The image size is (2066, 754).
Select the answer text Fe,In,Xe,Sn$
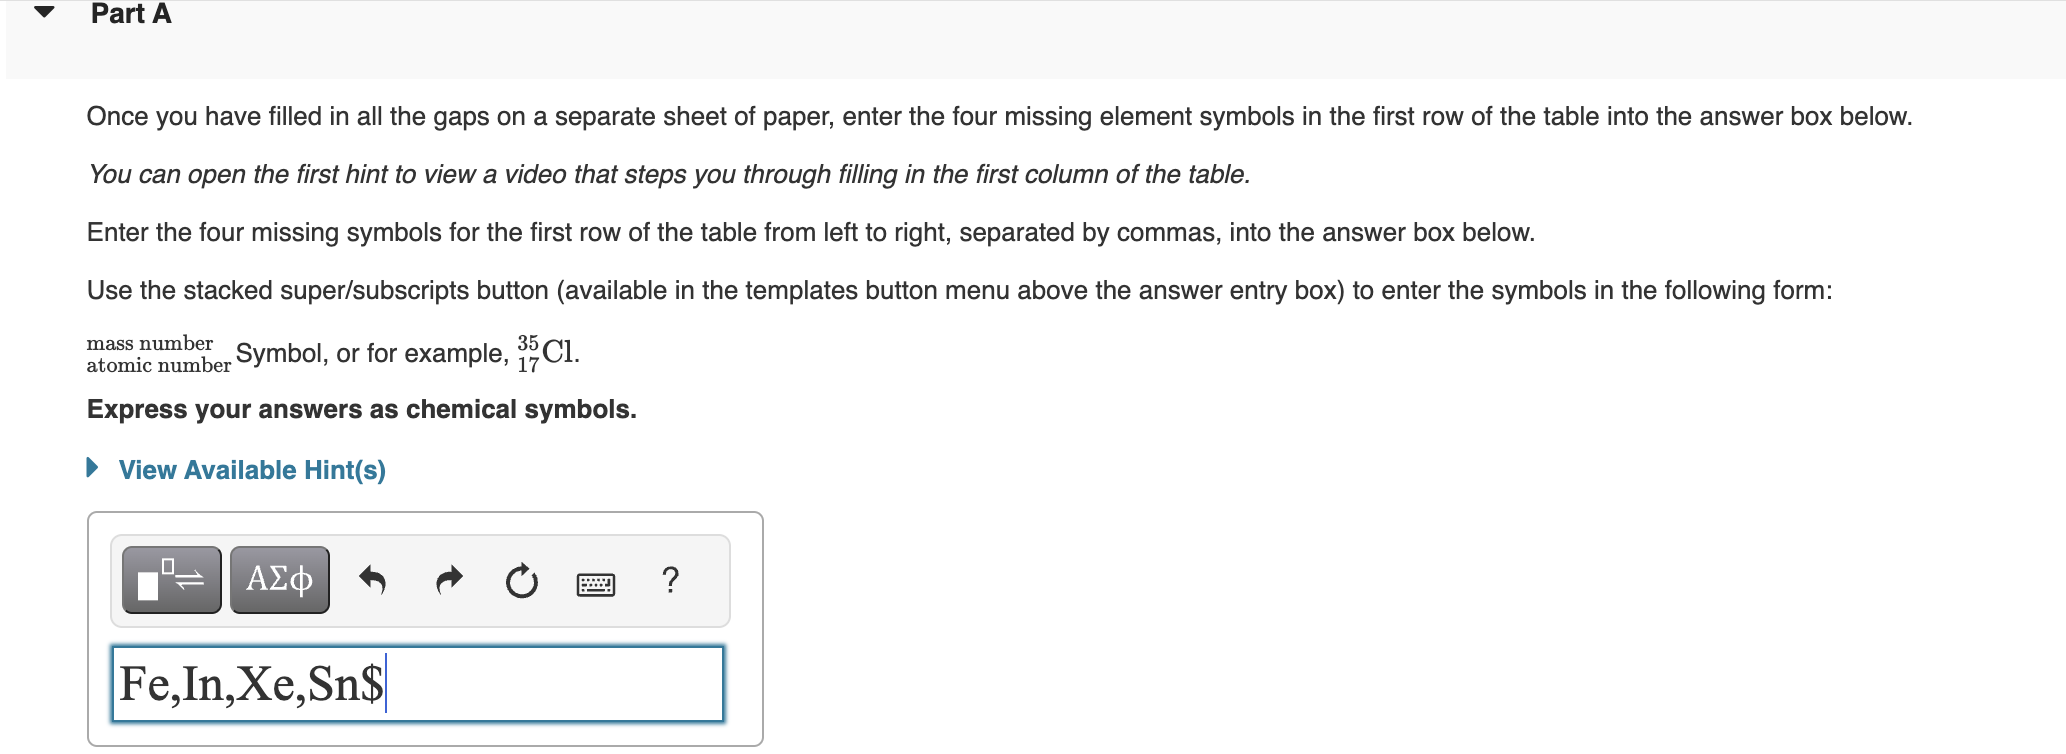[x=250, y=684]
